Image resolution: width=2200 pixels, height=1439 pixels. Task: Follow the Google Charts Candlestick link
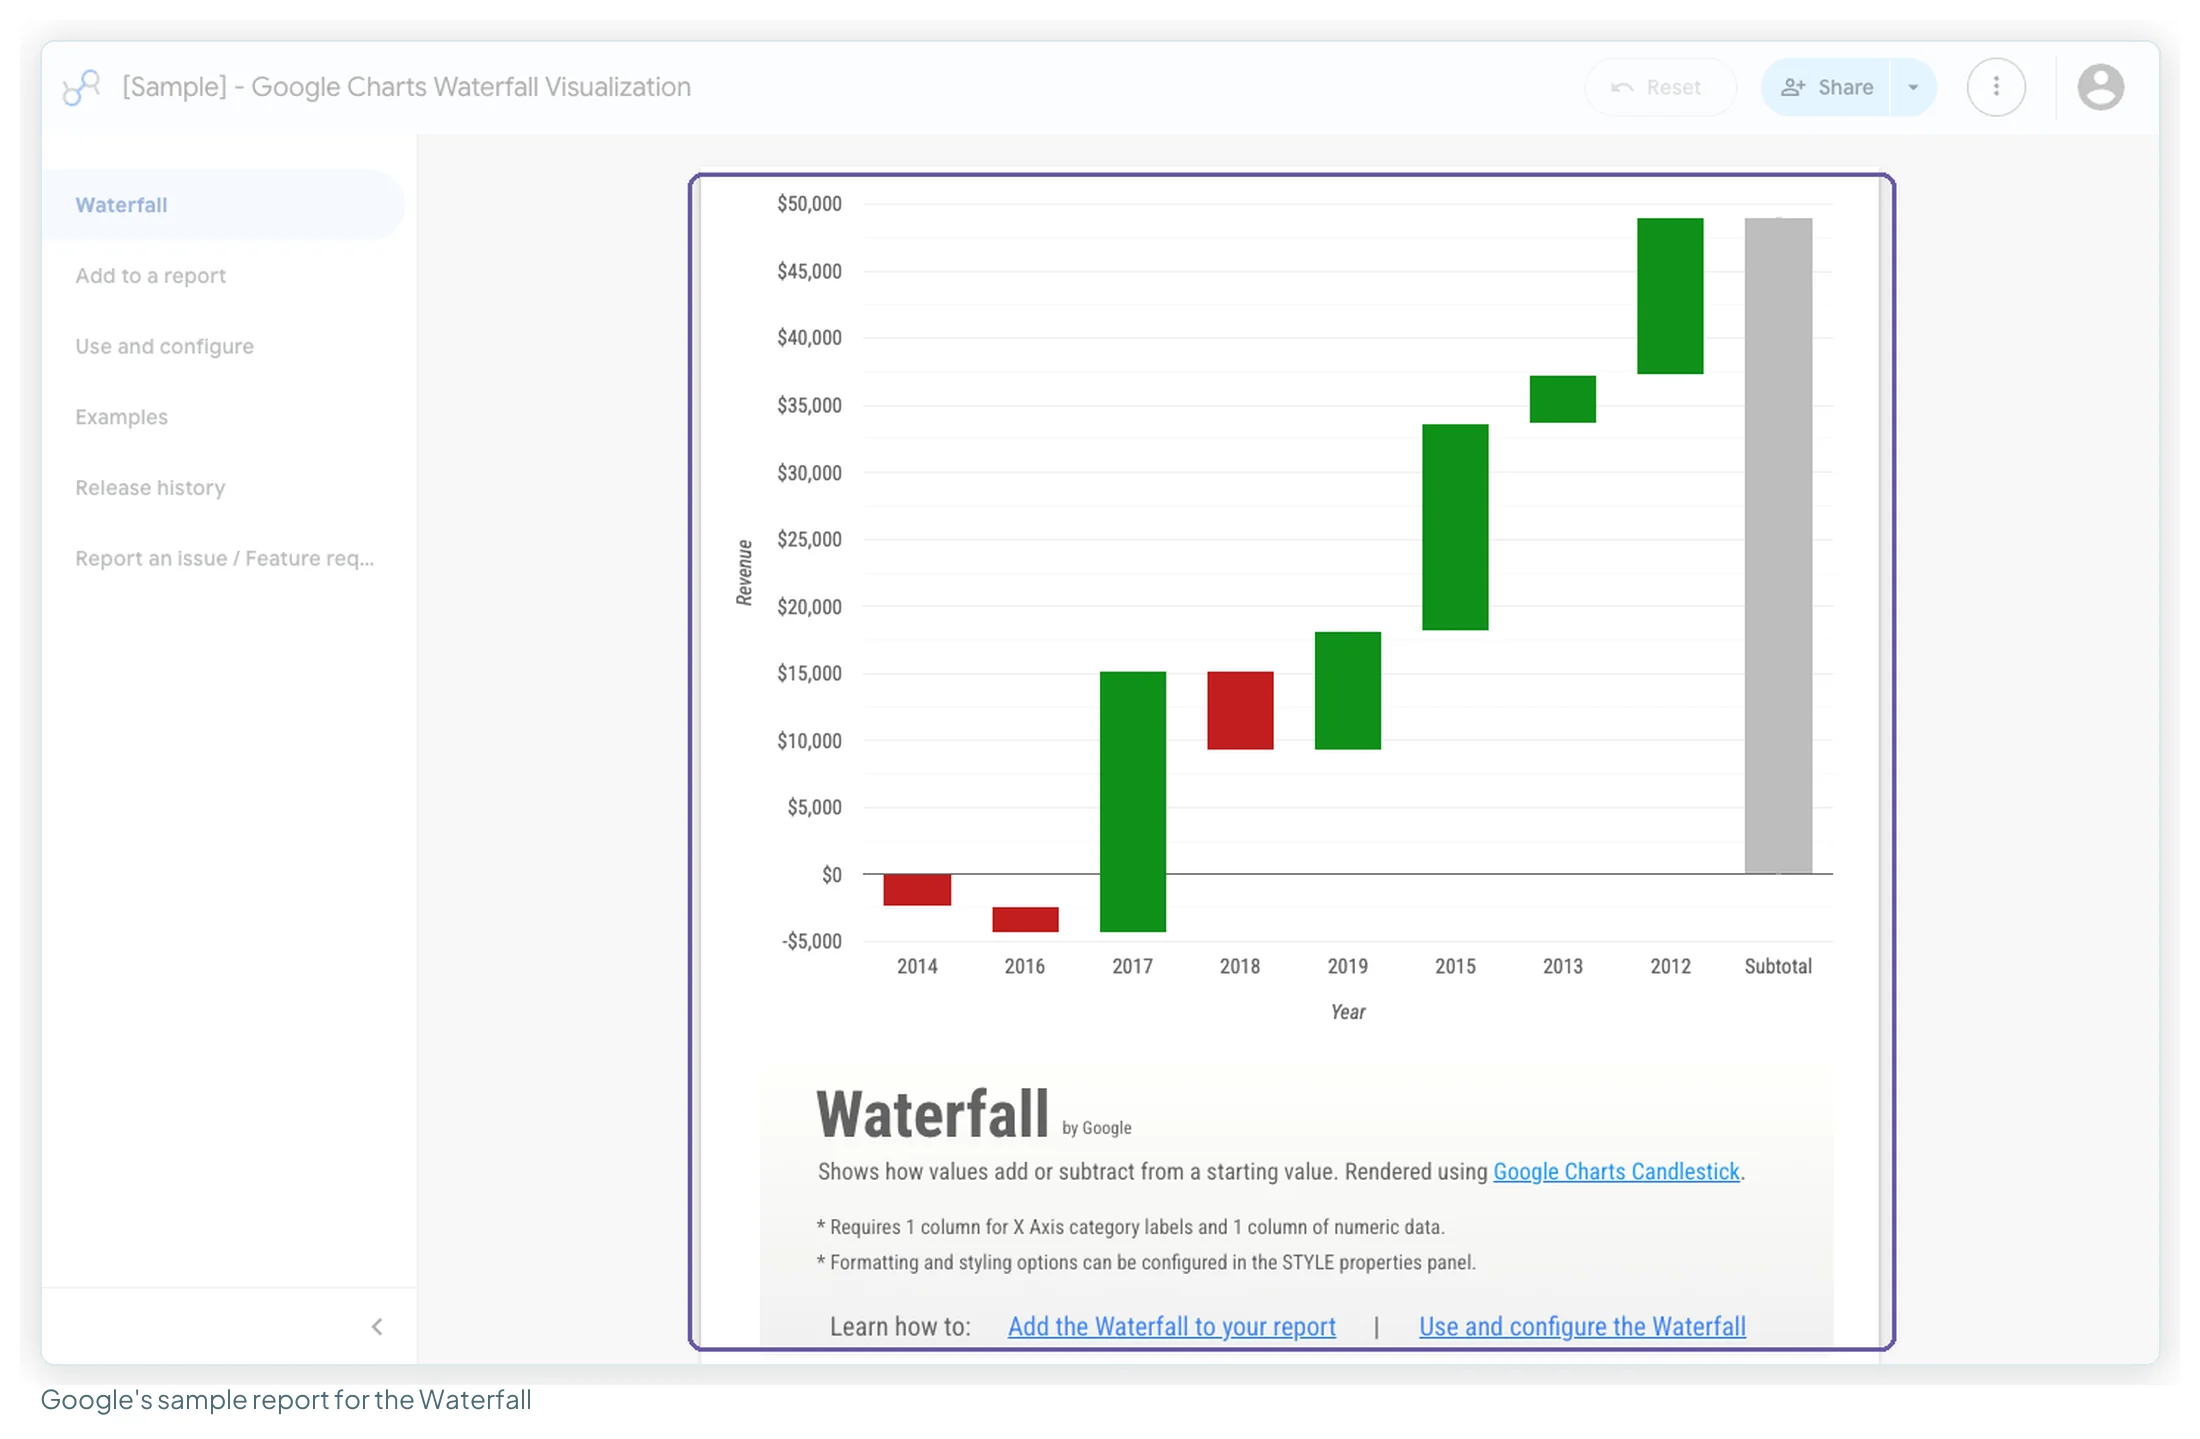click(1616, 1171)
